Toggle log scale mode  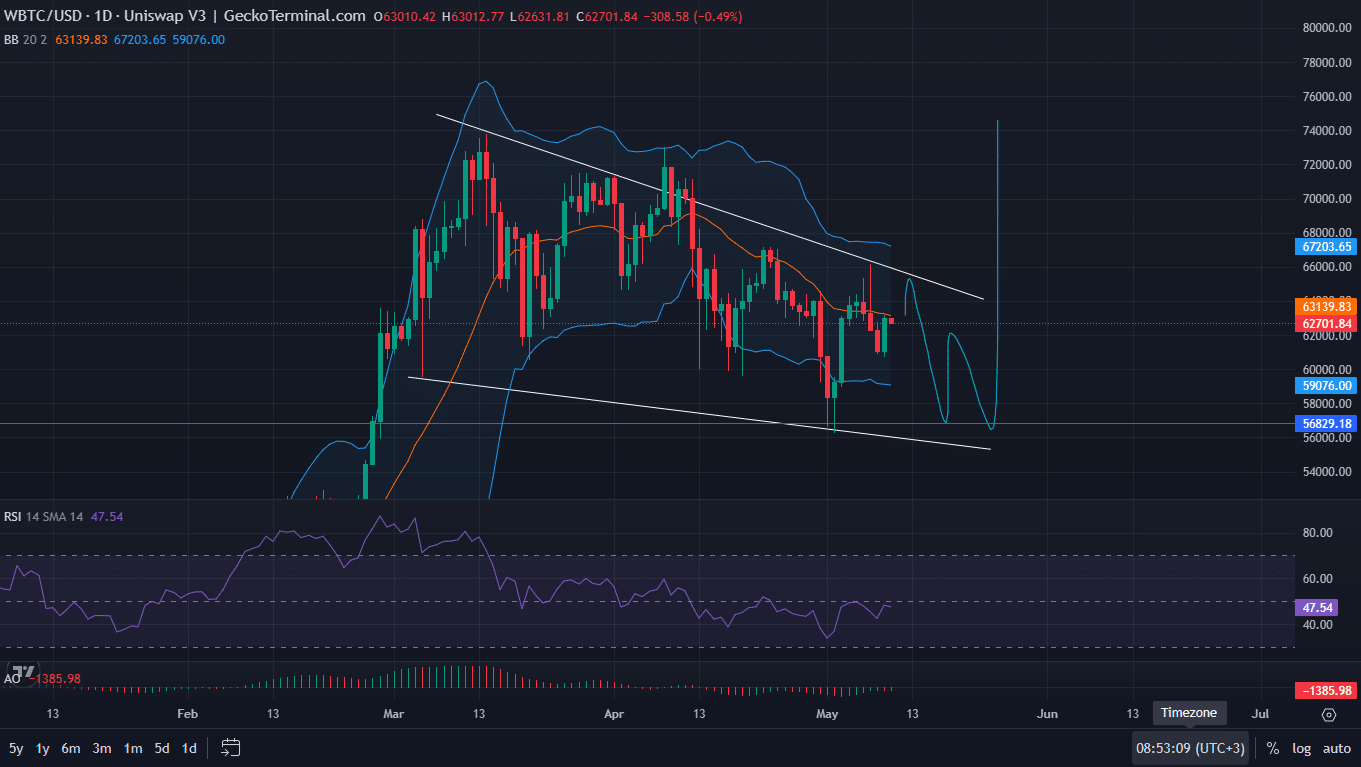coord(1301,748)
